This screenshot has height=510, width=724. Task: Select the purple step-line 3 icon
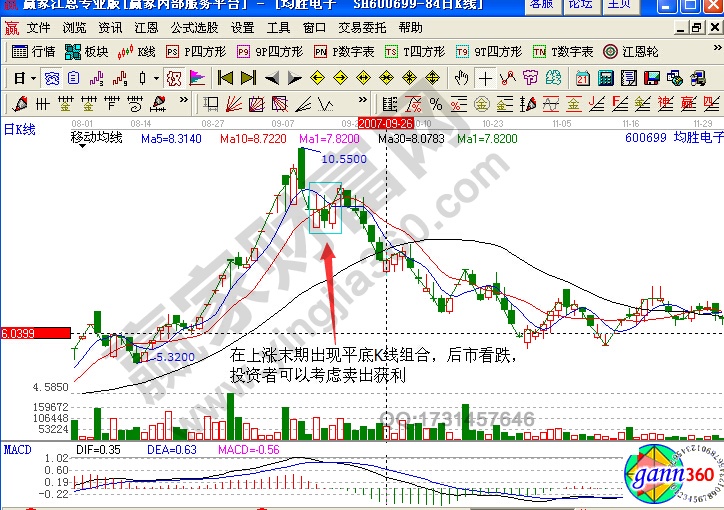pos(97,78)
